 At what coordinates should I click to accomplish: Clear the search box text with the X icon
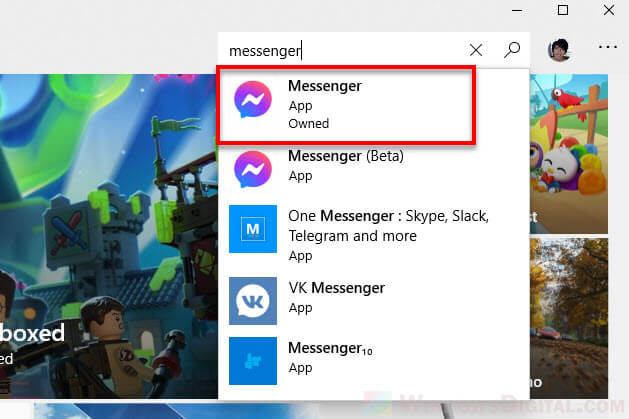tap(476, 50)
